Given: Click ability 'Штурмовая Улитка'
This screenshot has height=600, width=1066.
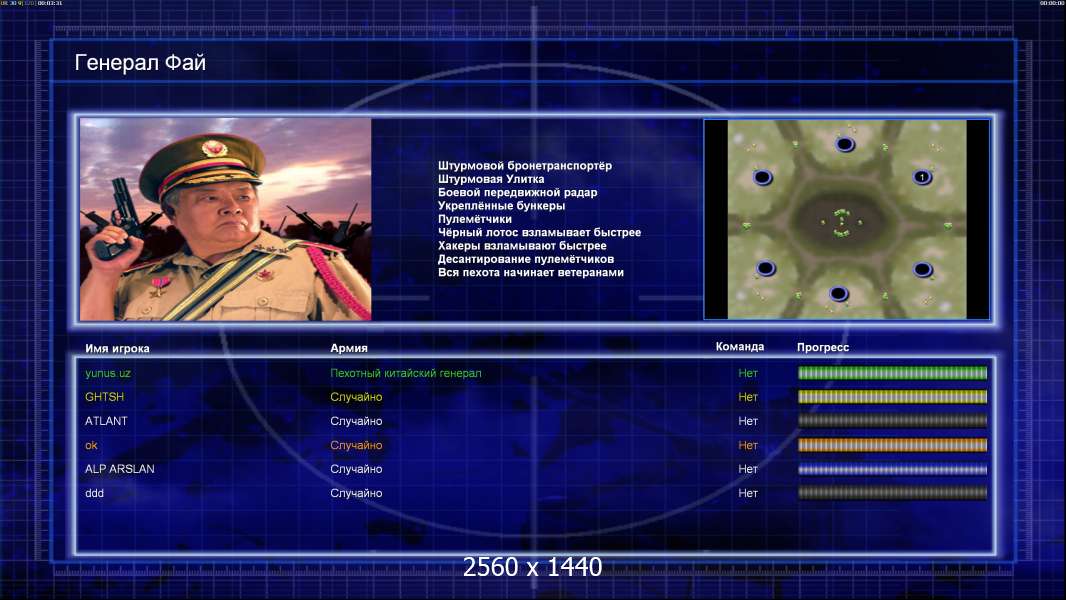Looking at the screenshot, I should 491,179.
